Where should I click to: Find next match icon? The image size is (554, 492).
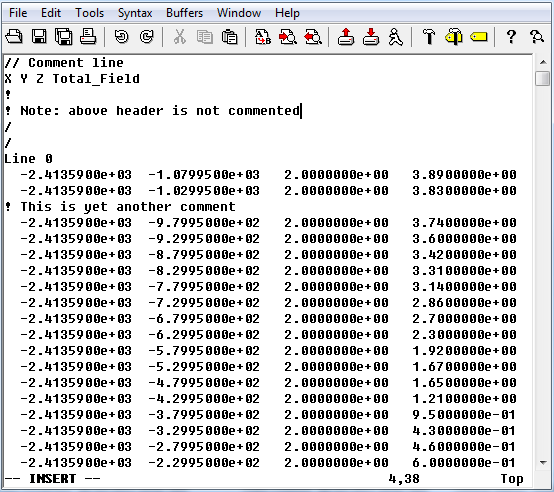288,37
